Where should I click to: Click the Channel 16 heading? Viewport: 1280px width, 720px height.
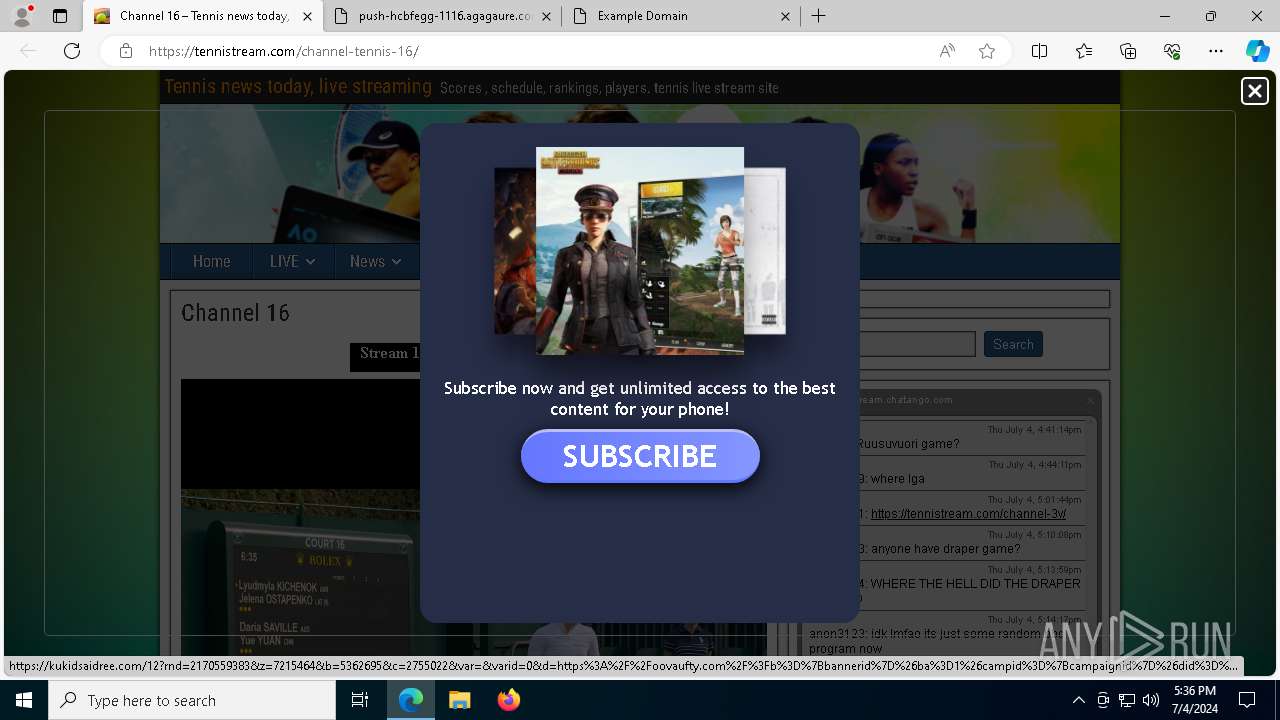pos(235,313)
